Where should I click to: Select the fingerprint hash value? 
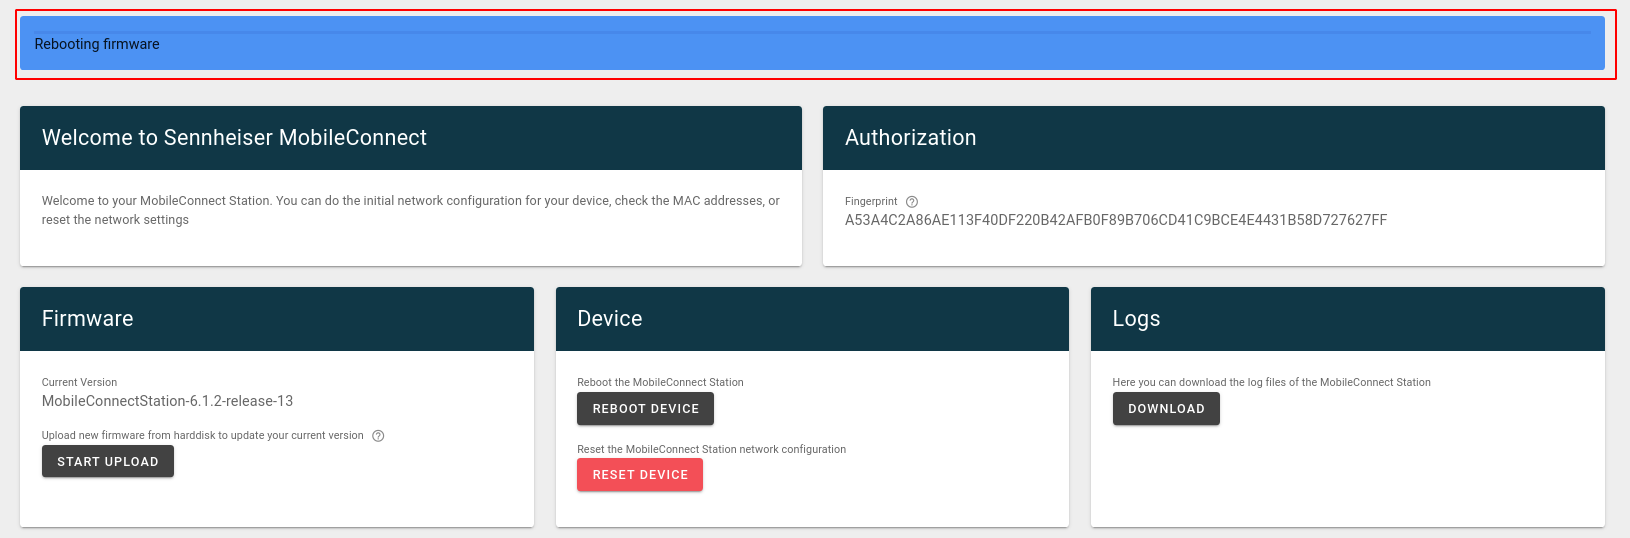[1116, 220]
